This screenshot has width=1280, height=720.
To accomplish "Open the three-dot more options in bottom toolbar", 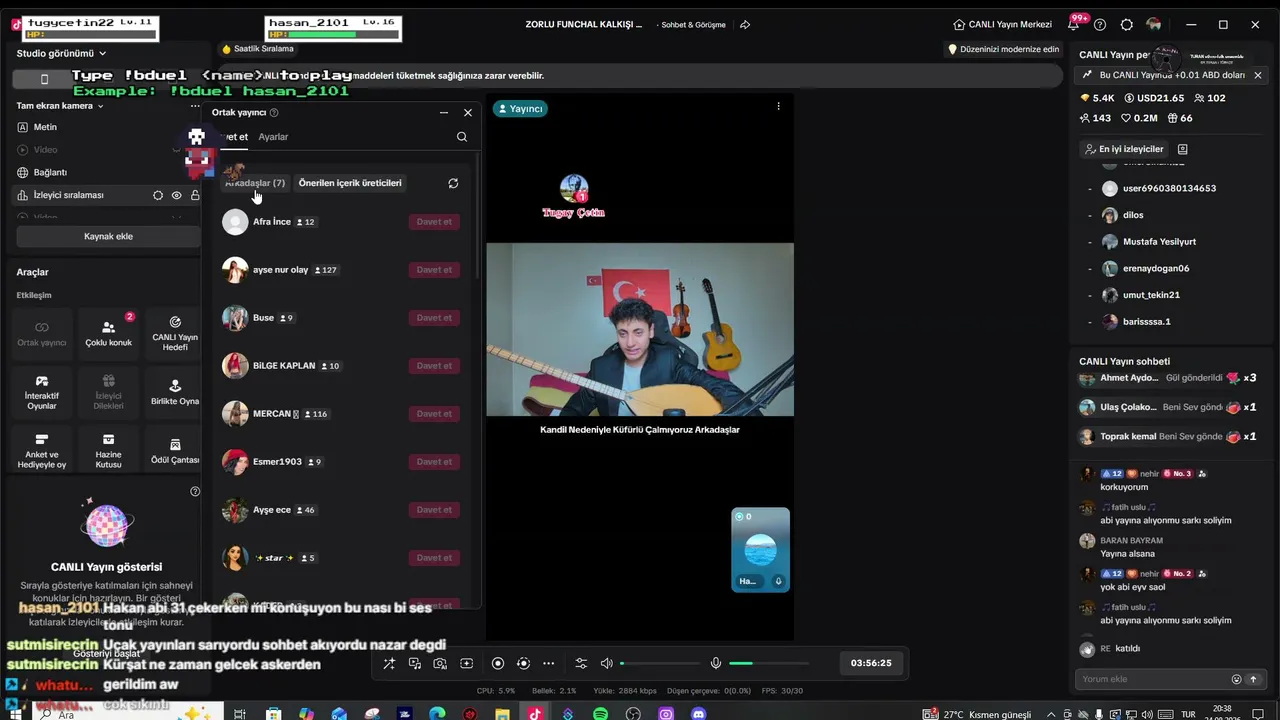I will coord(548,663).
